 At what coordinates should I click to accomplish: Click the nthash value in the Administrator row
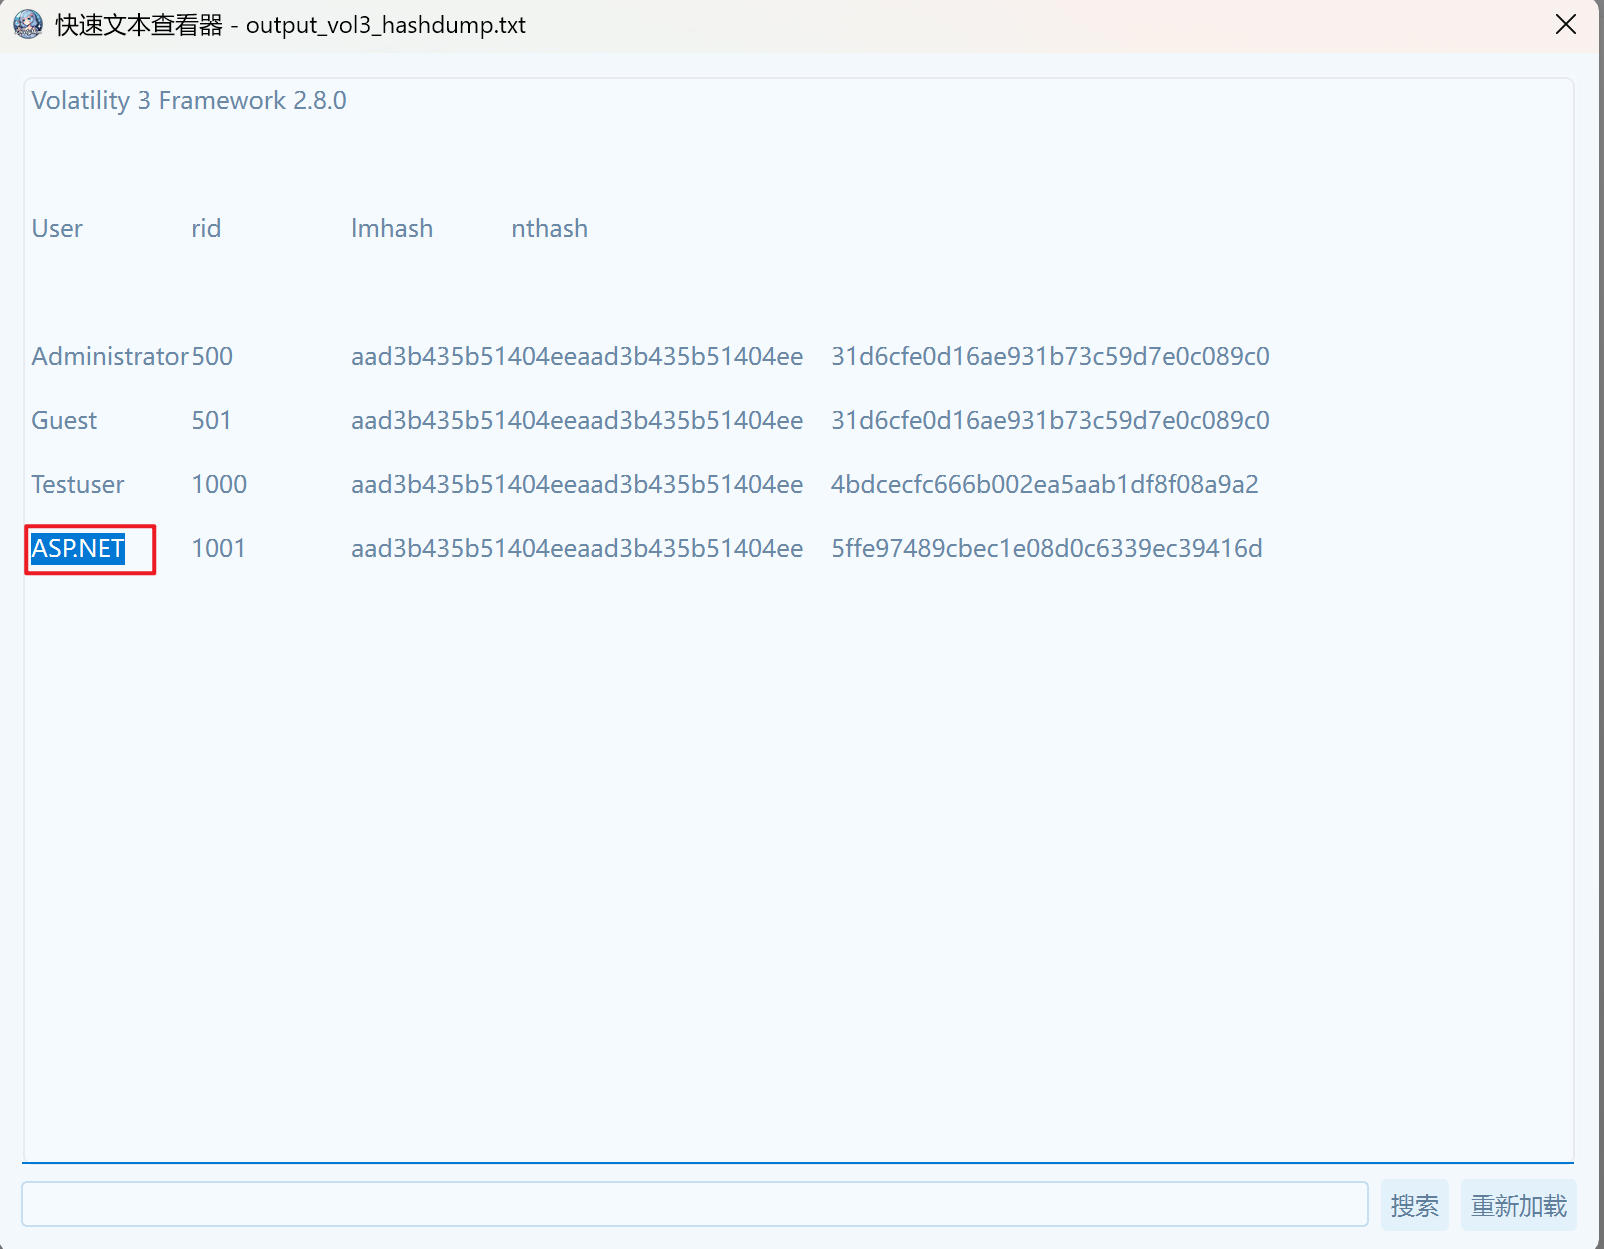click(x=1050, y=357)
